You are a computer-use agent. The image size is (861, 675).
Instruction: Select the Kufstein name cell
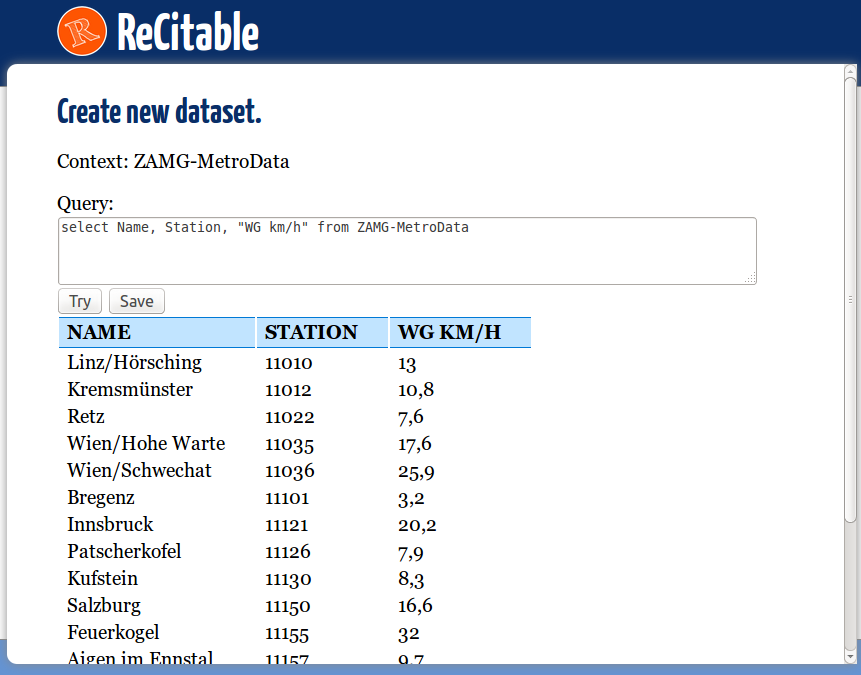[x=103, y=578]
